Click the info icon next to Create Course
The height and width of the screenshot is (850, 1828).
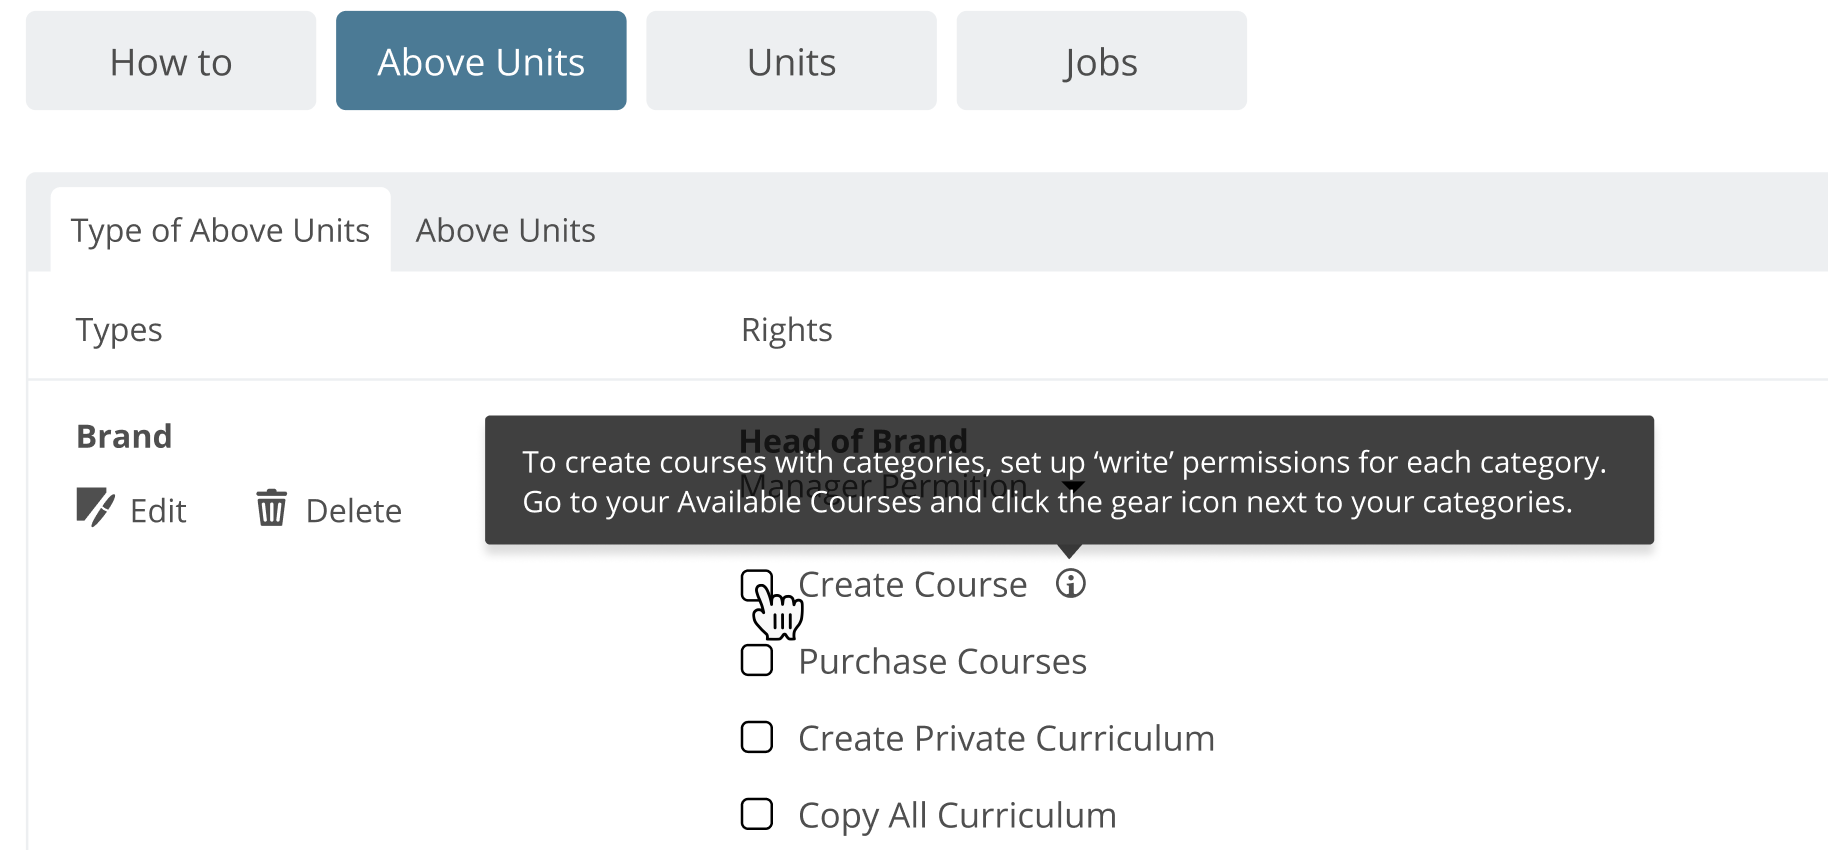coord(1071,583)
